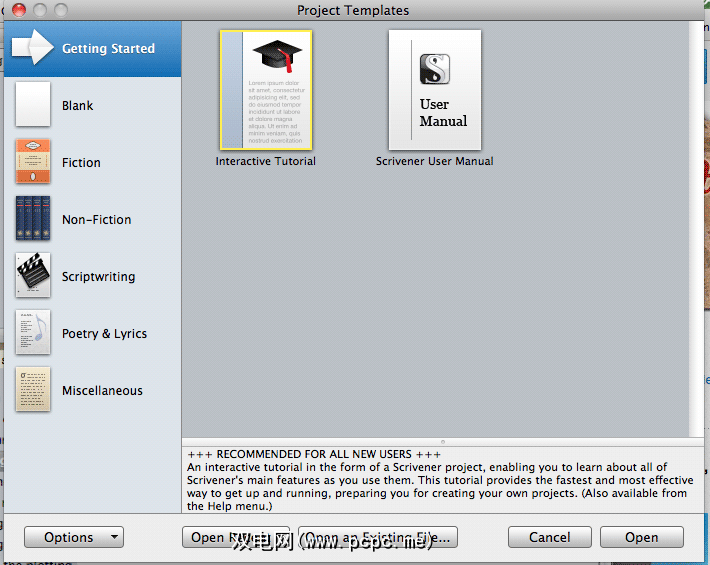Select the Interactive Tutorial graduation cap thumbnail
This screenshot has width=710, height=565.
(x=266, y=90)
